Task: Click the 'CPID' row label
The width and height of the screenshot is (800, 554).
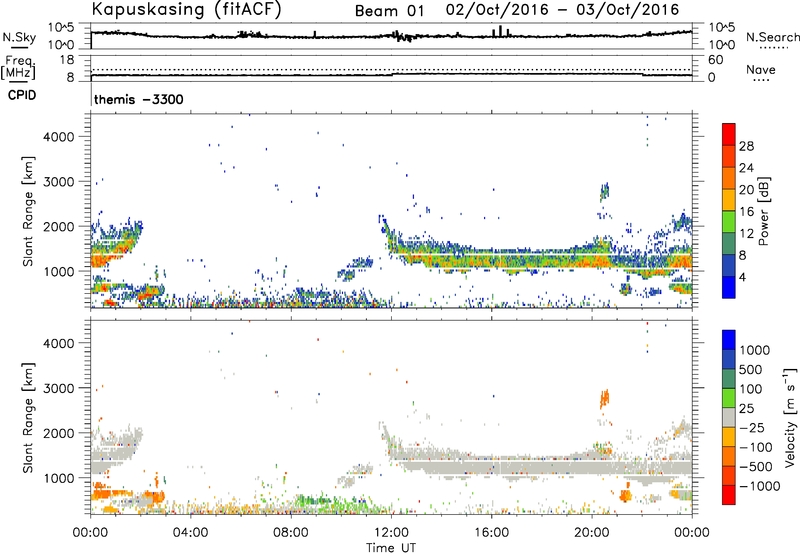Action: tap(21, 95)
